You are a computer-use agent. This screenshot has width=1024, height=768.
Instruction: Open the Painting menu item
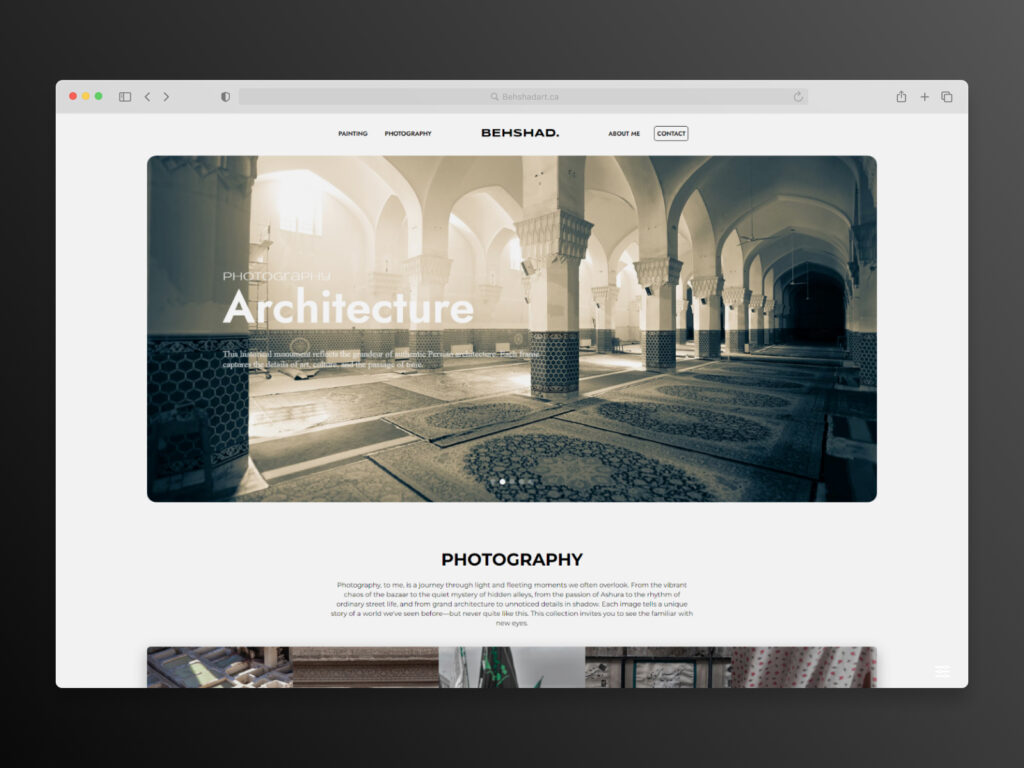pos(353,134)
